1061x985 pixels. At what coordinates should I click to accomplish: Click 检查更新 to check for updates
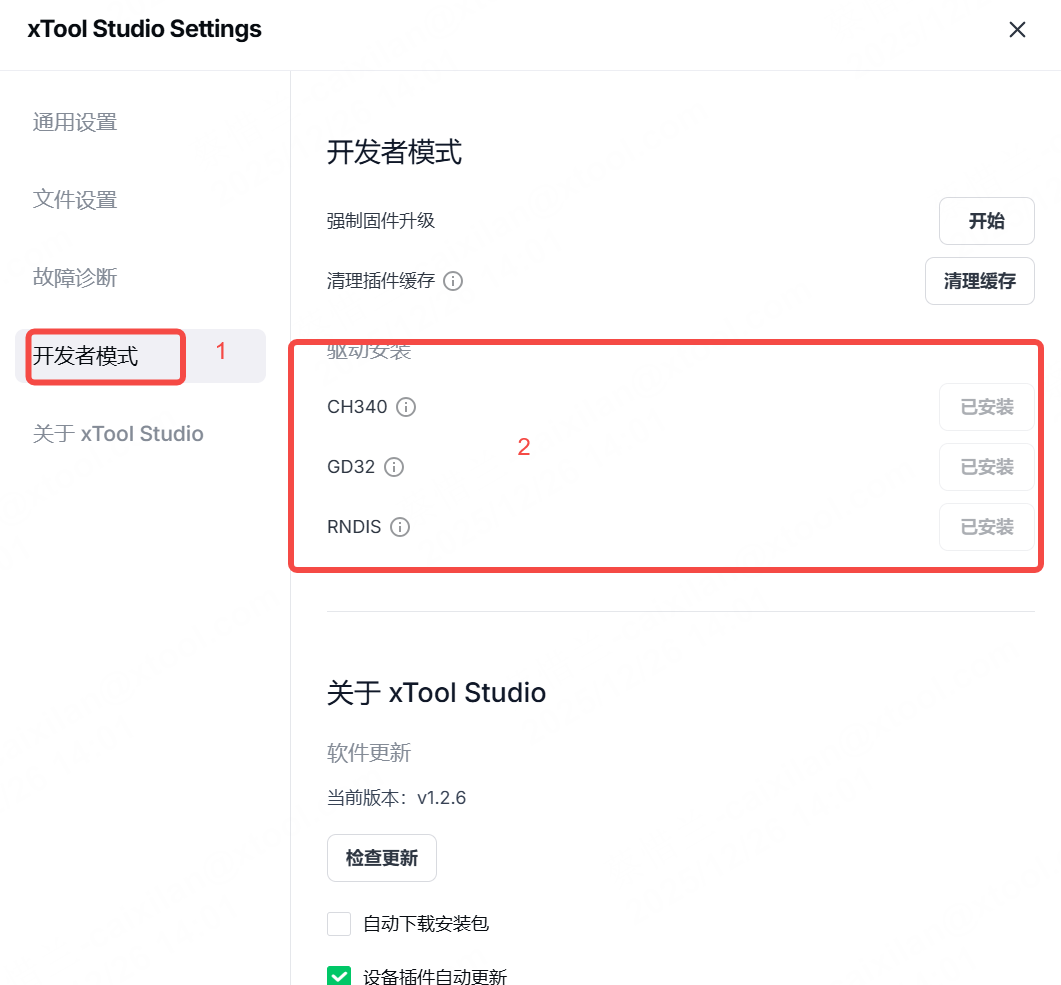point(382,858)
